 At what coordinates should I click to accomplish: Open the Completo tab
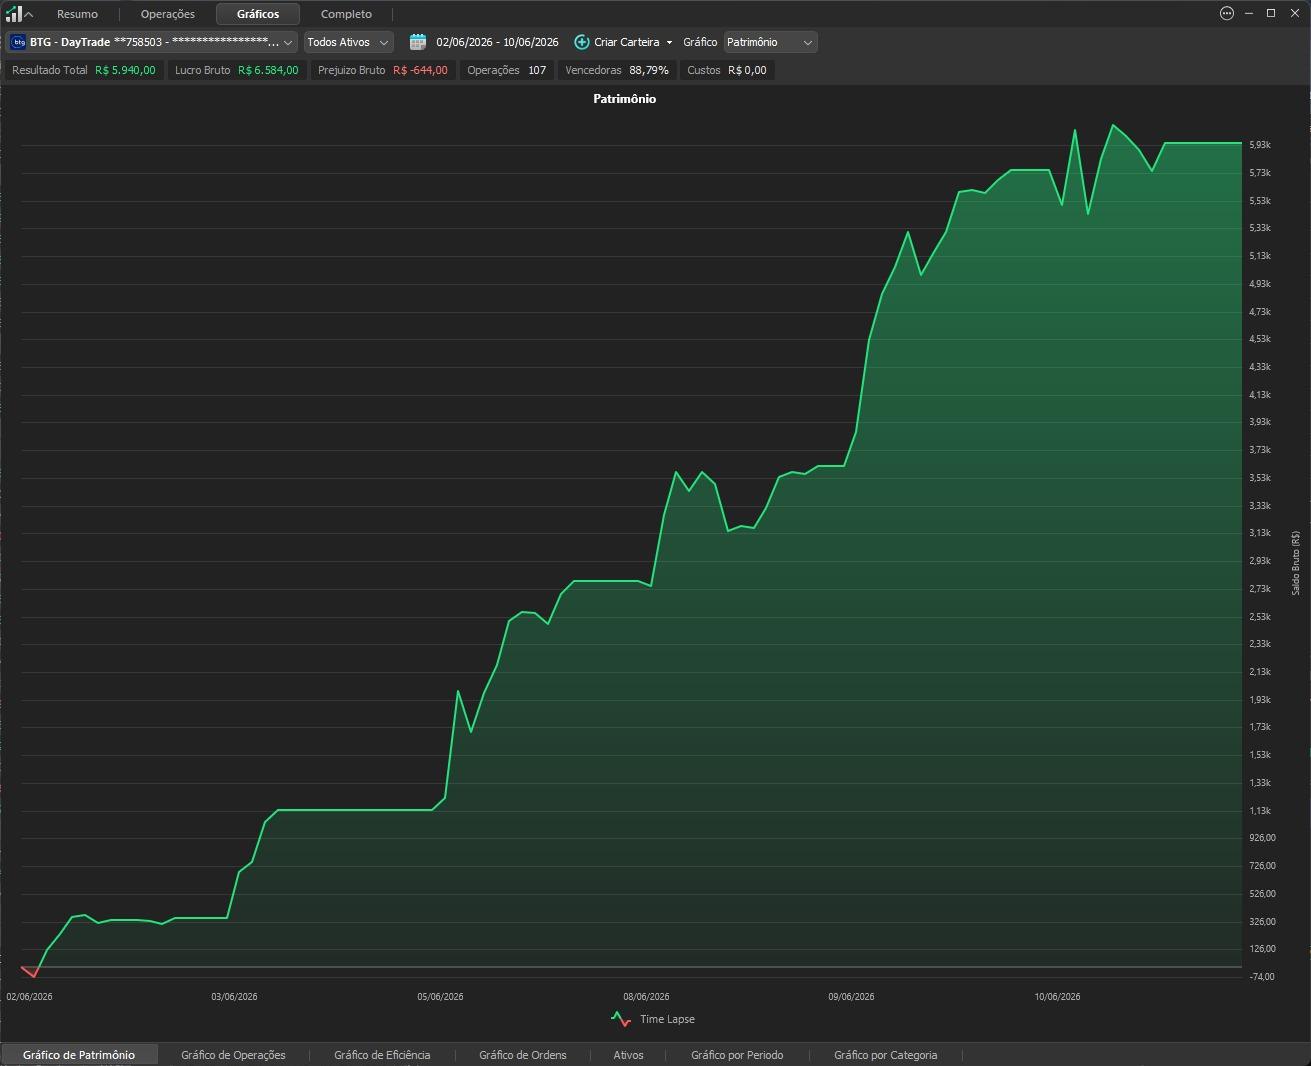pyautogui.click(x=346, y=14)
